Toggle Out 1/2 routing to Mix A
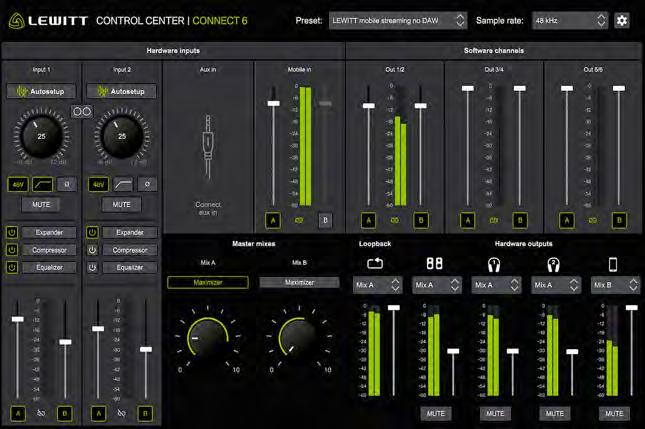The height and width of the screenshot is (429, 645). click(369, 220)
